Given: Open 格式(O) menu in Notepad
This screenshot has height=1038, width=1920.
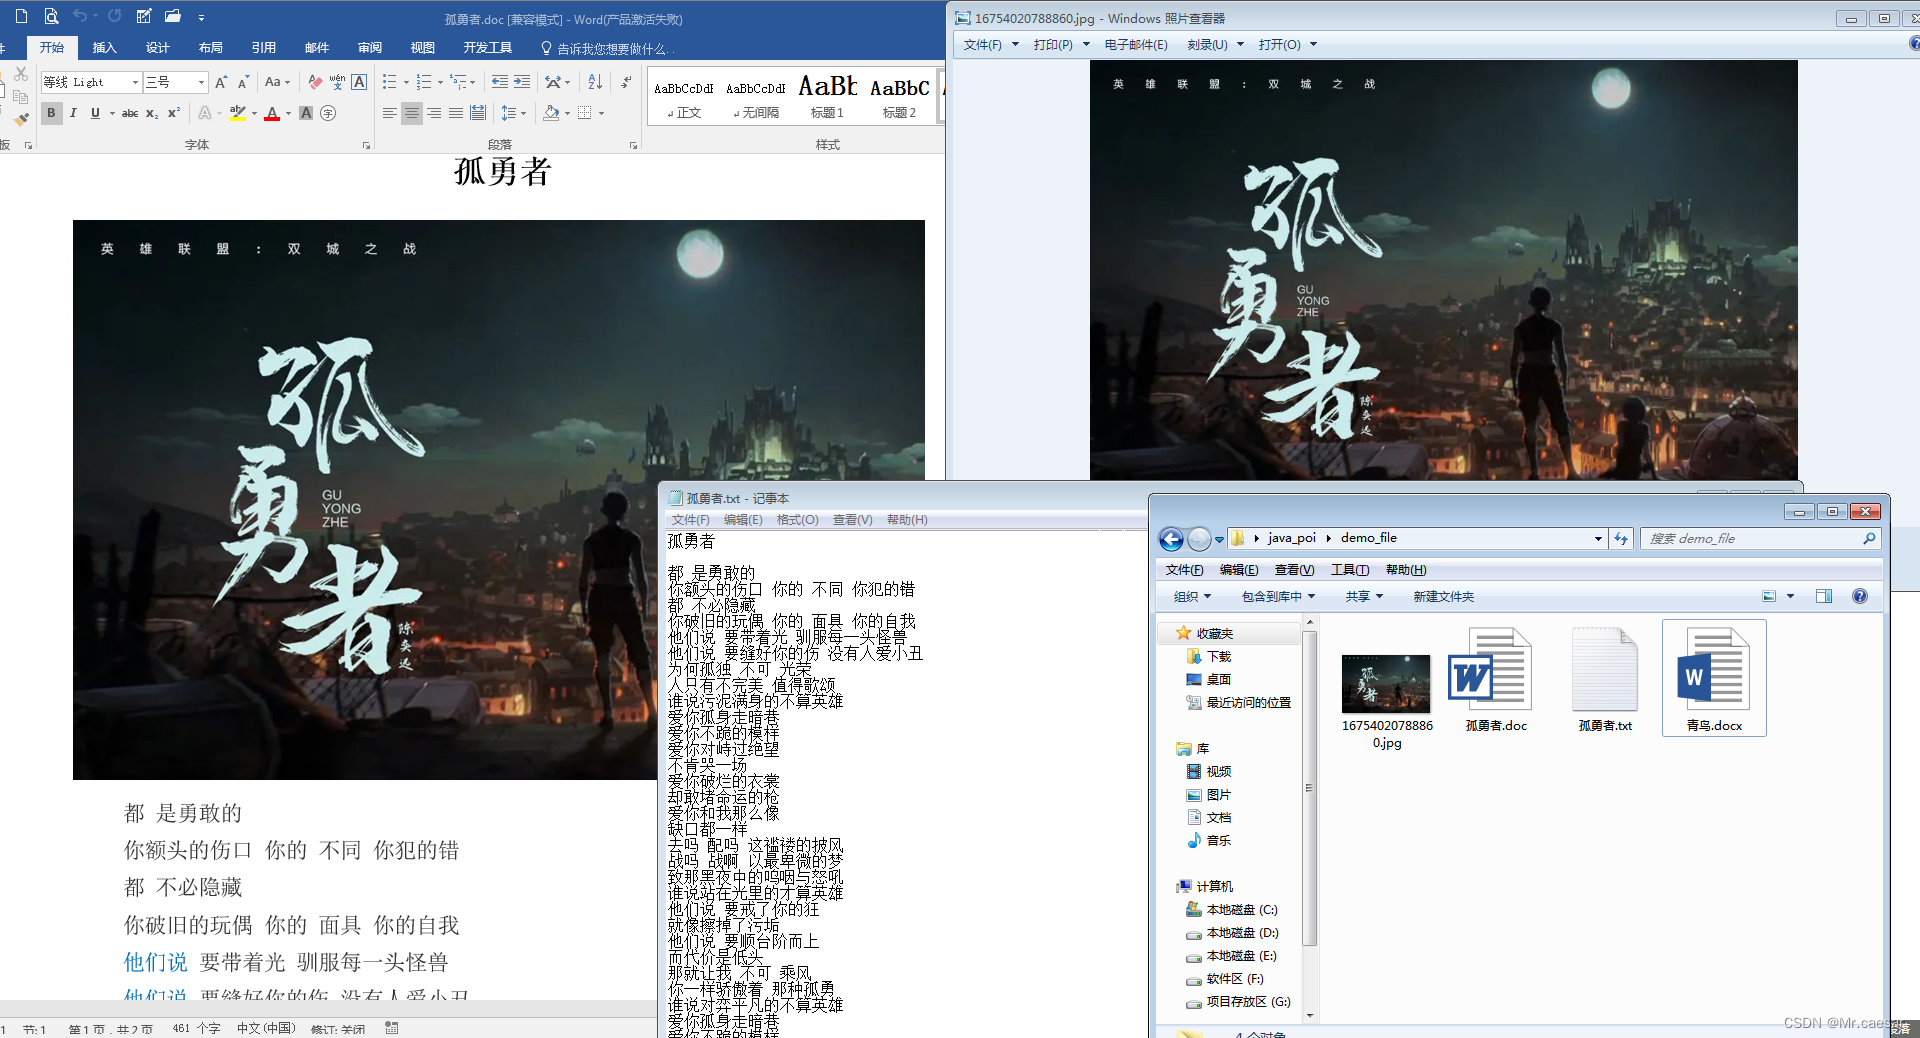Looking at the screenshot, I should tap(797, 520).
